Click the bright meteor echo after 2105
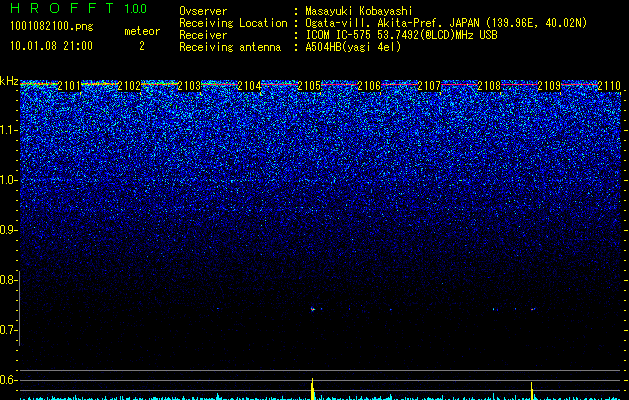The image size is (629, 400). [312, 309]
